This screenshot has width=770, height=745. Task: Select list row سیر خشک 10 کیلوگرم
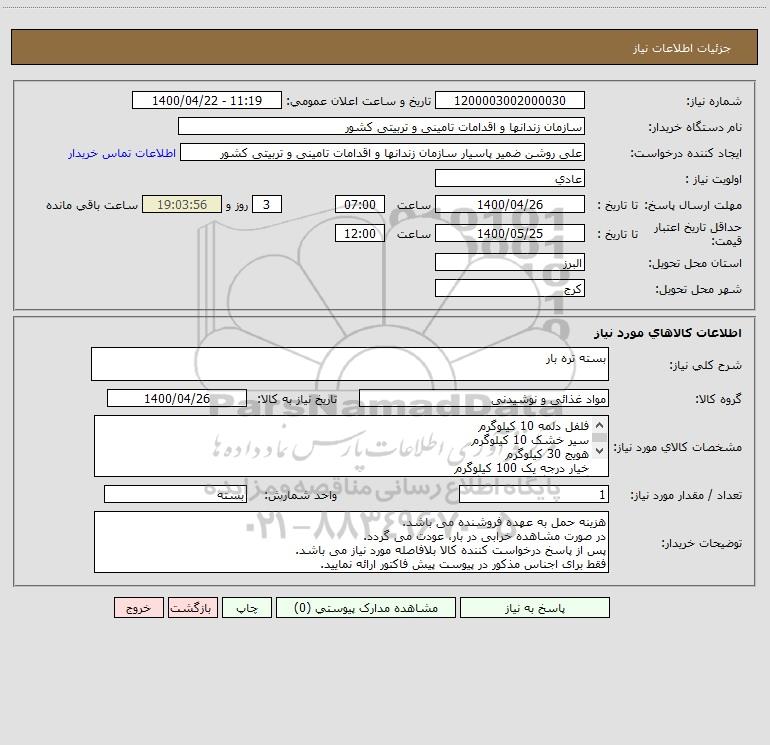pyautogui.click(x=530, y=440)
